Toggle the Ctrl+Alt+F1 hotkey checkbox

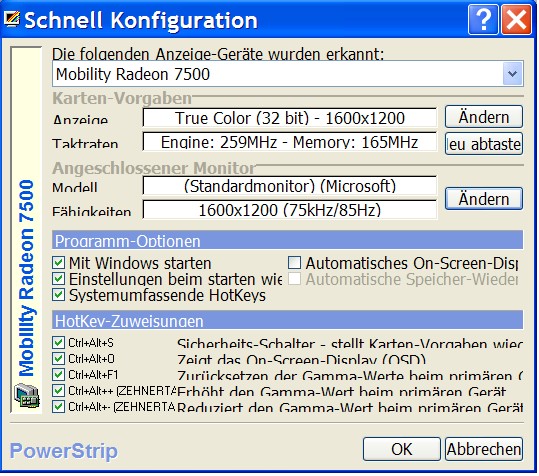click(58, 375)
